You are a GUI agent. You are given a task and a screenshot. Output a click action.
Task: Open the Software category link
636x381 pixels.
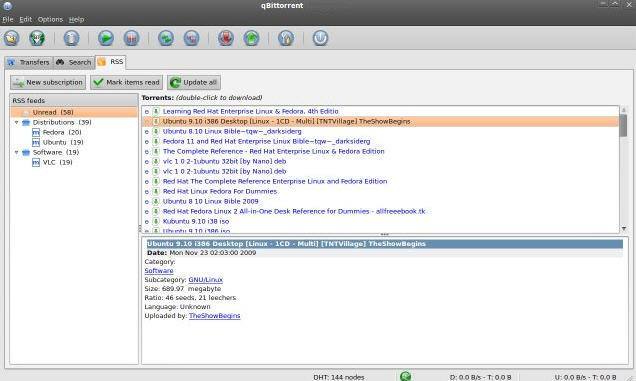(x=159, y=271)
